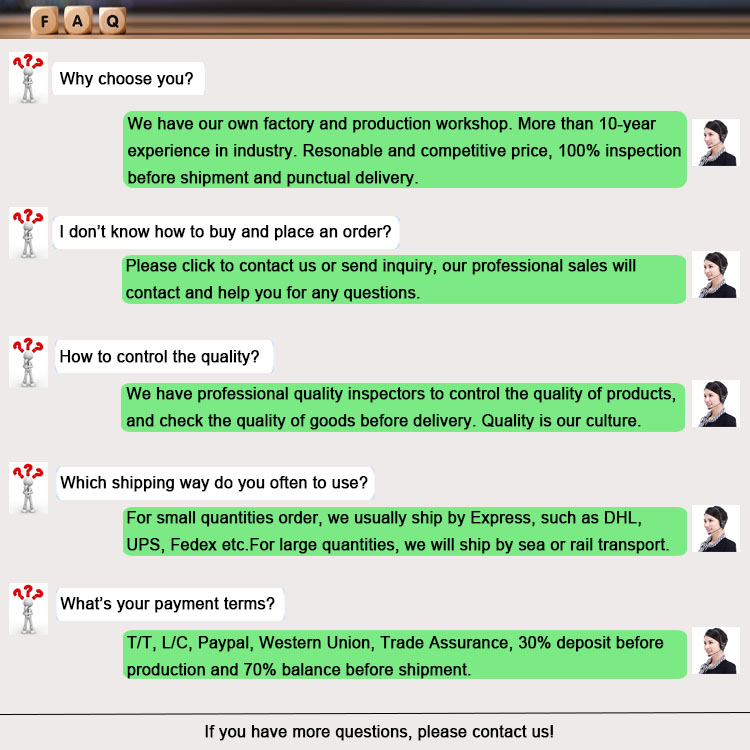The height and width of the screenshot is (750, 750).
Task: Click the answer mentioning DHL, UPS, Fedex
Action: coord(405,531)
